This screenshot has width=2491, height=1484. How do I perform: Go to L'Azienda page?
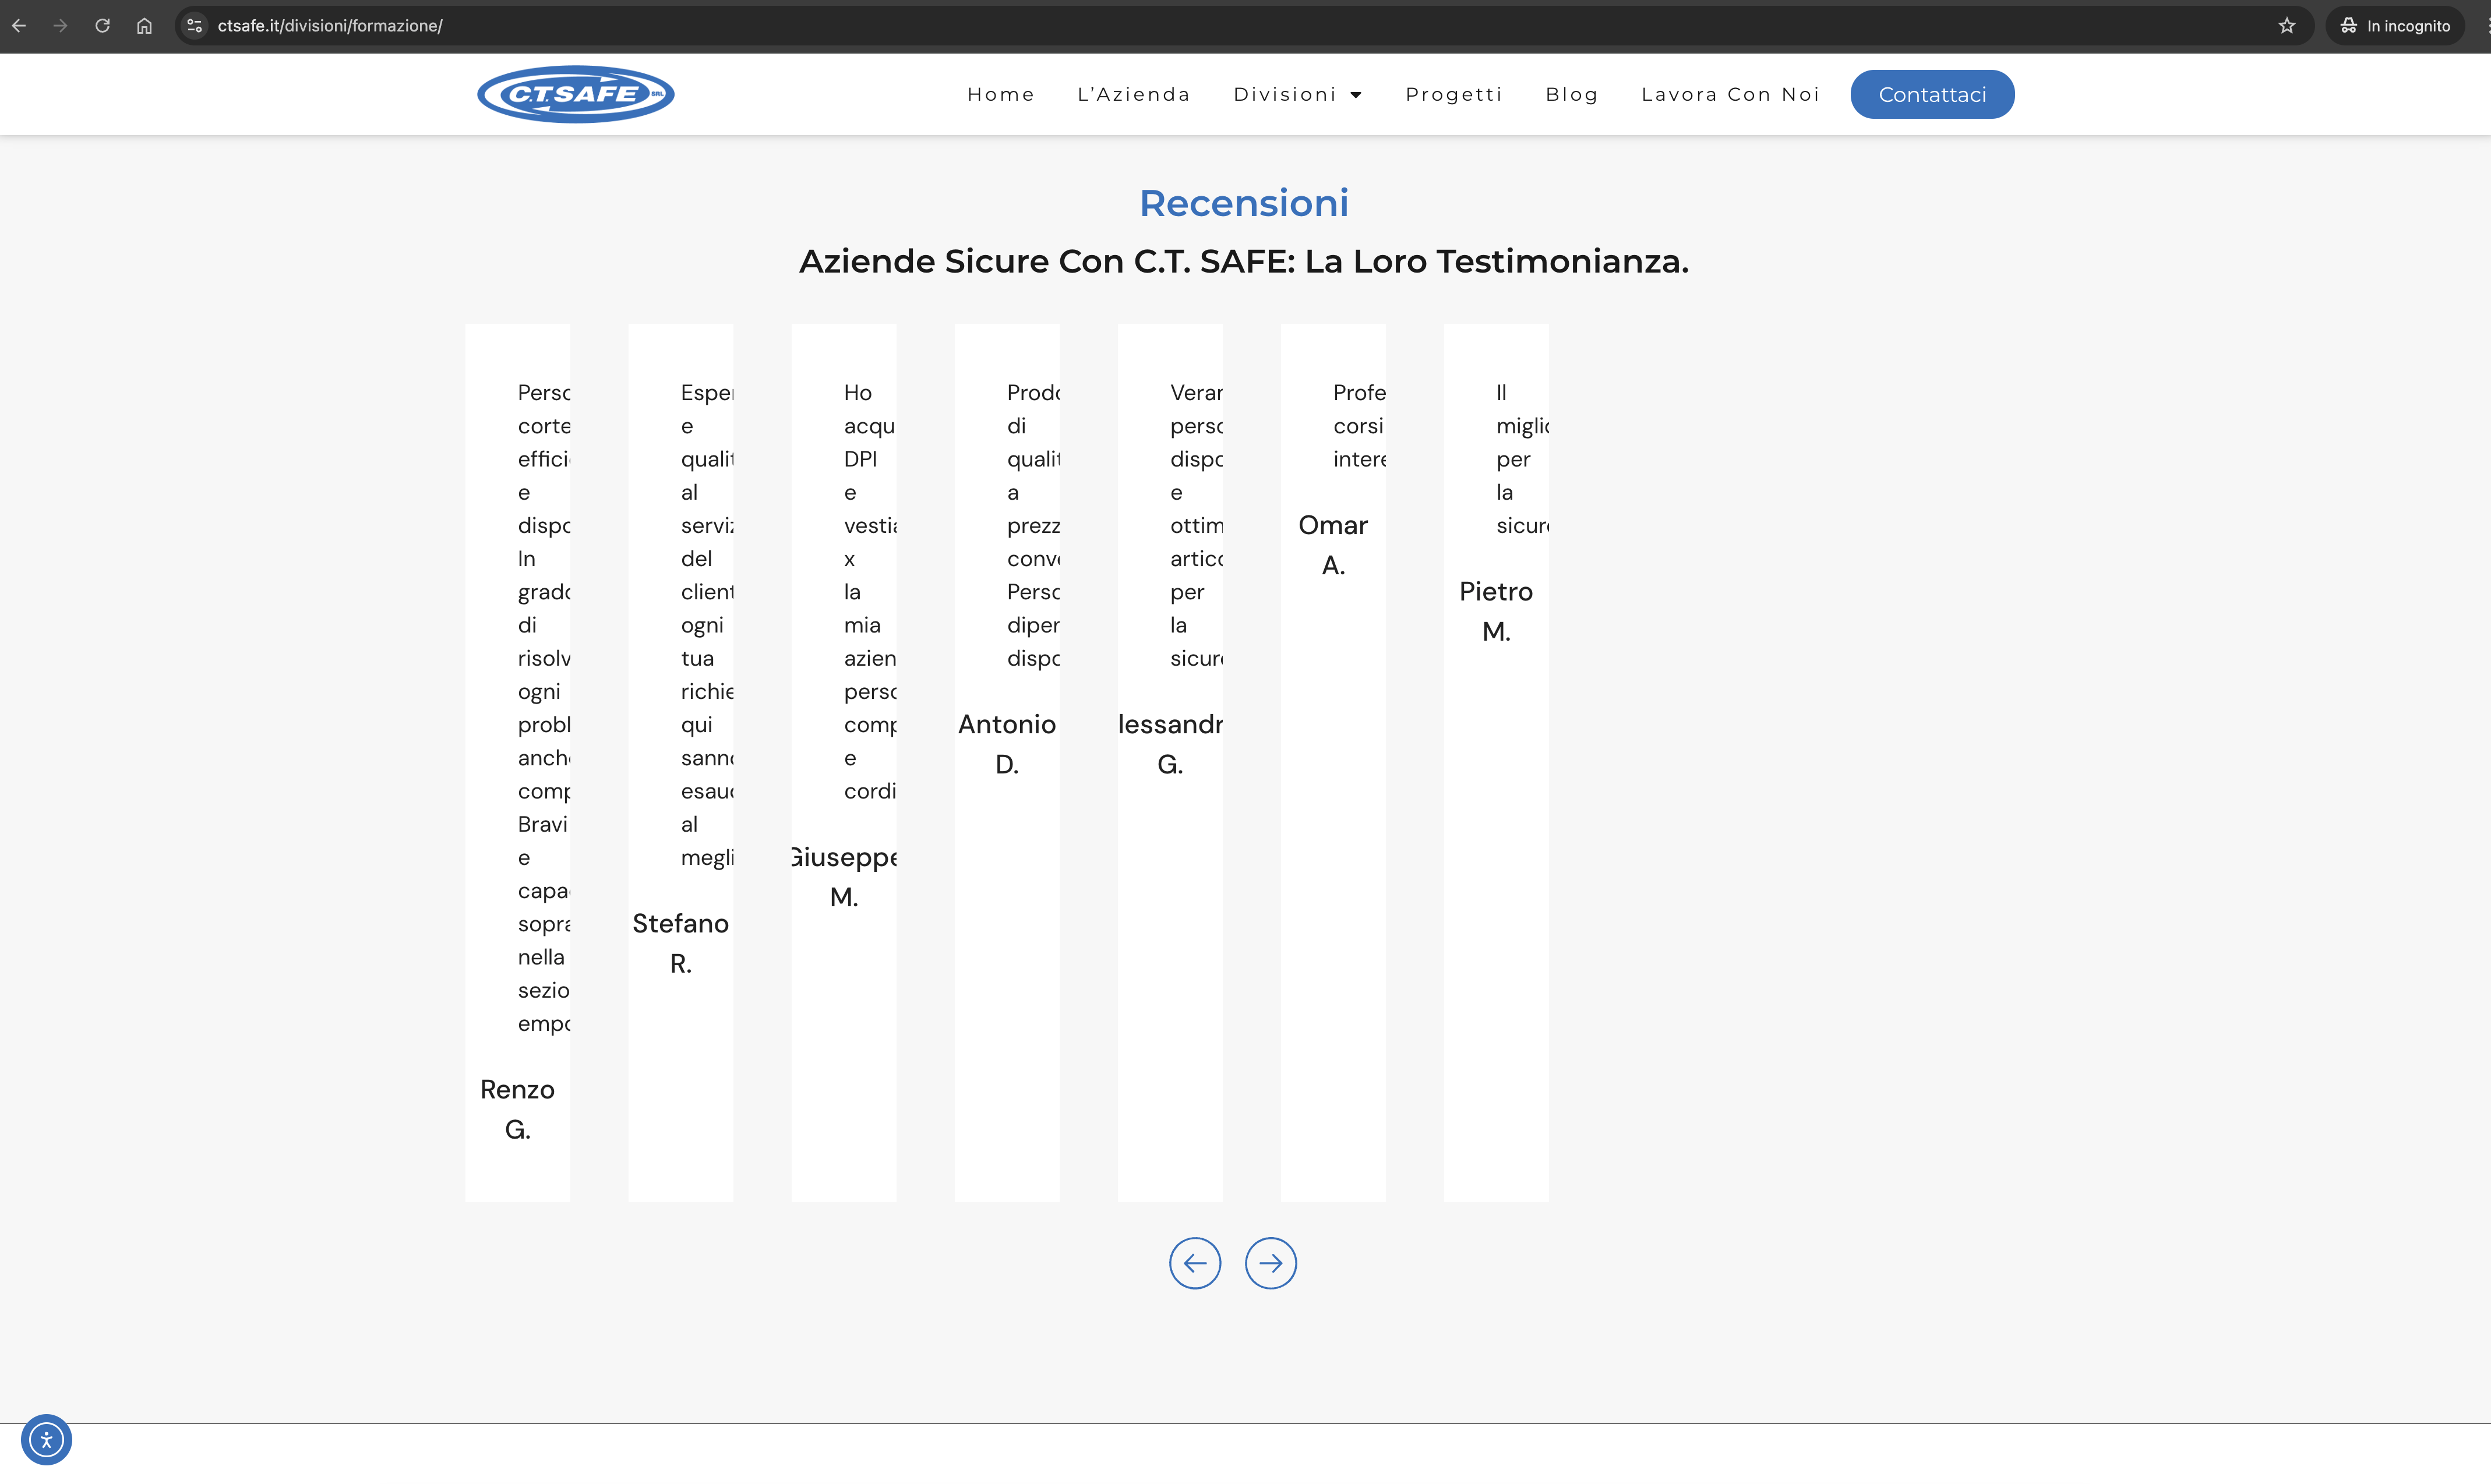tap(1133, 94)
